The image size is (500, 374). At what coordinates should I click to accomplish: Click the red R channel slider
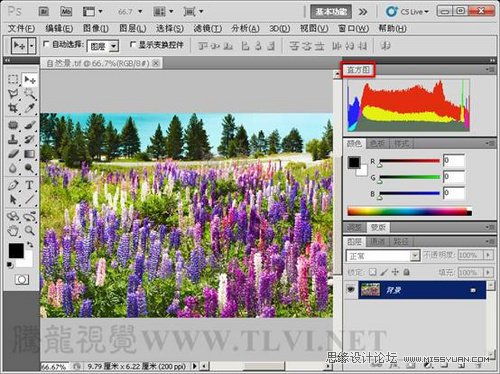(410, 161)
